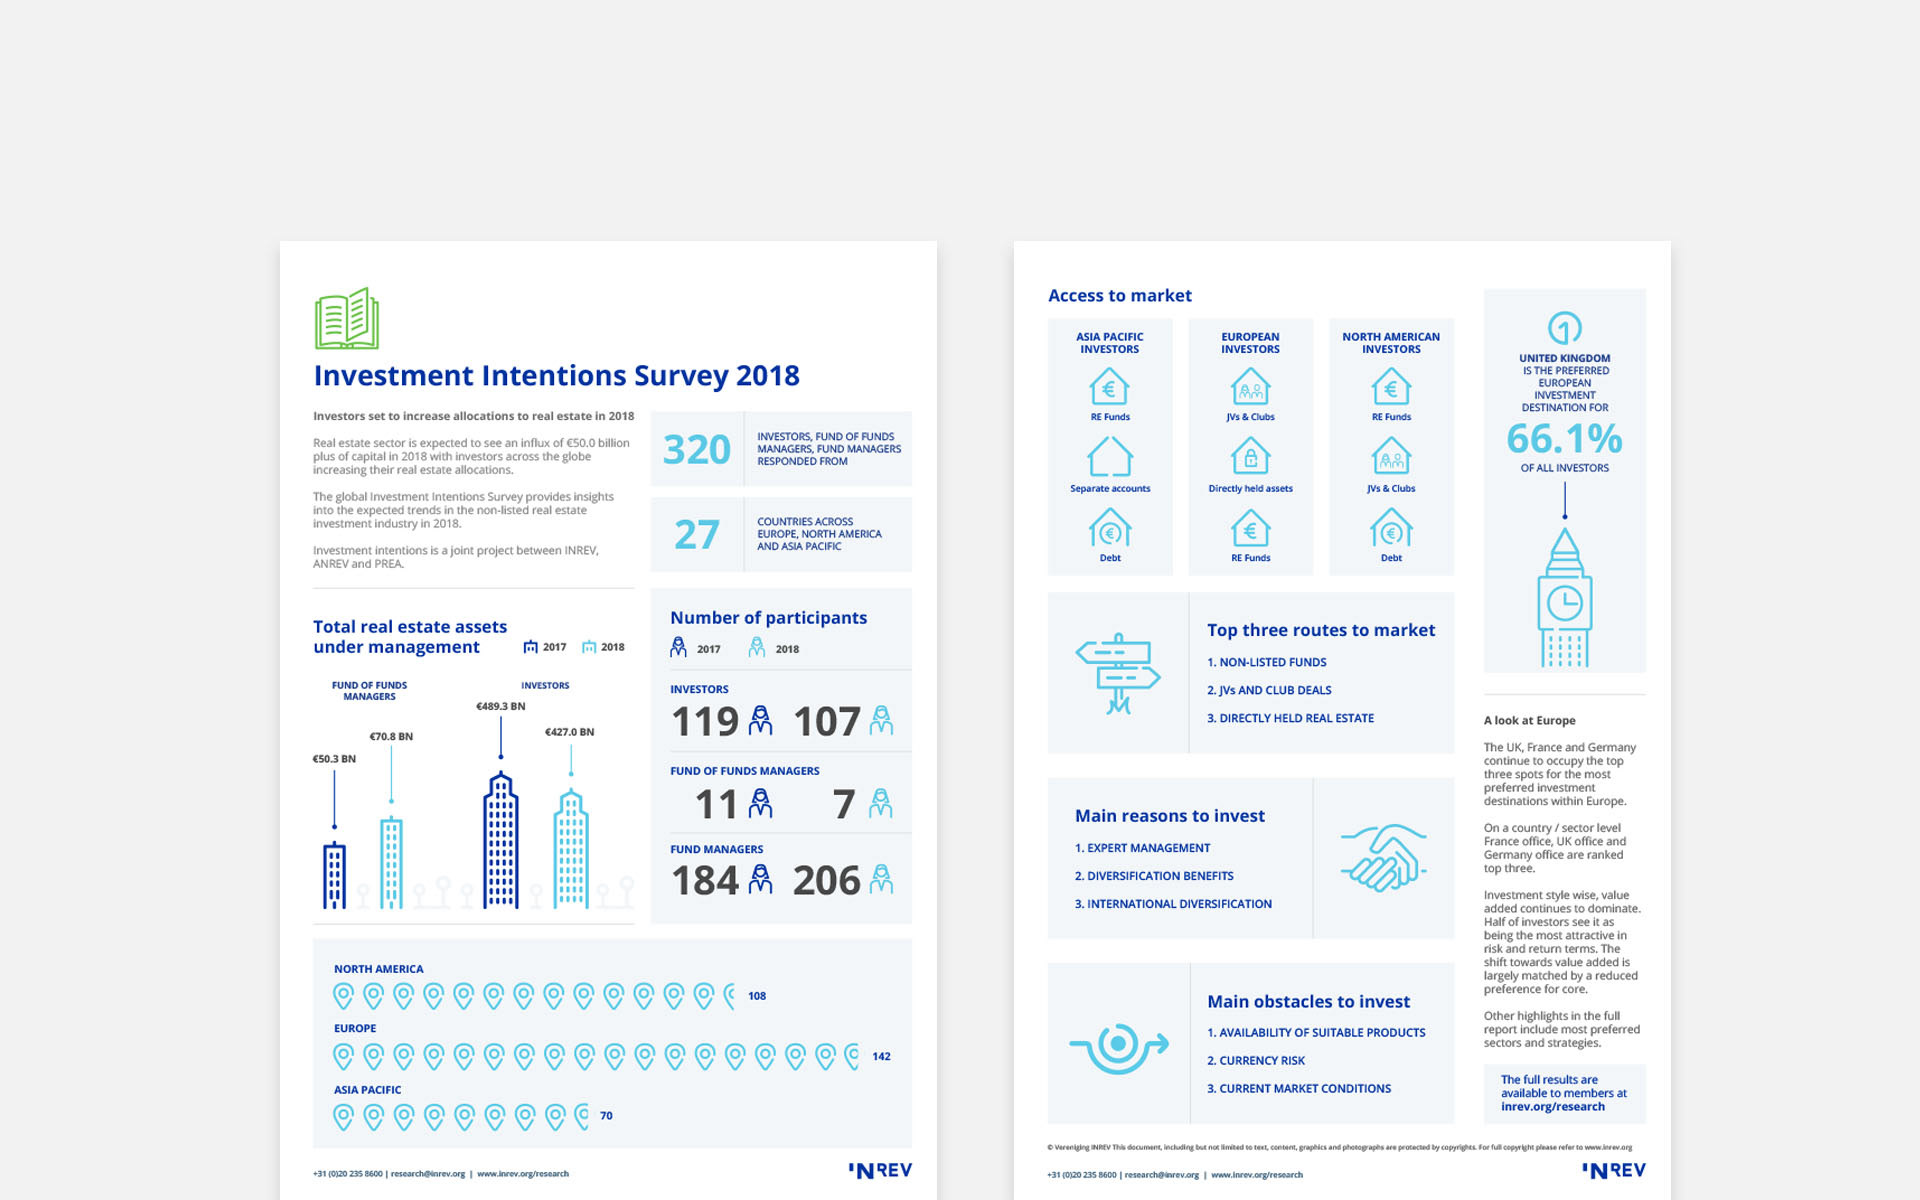Click research@inrev.org on right page footer

[x=1162, y=1175]
